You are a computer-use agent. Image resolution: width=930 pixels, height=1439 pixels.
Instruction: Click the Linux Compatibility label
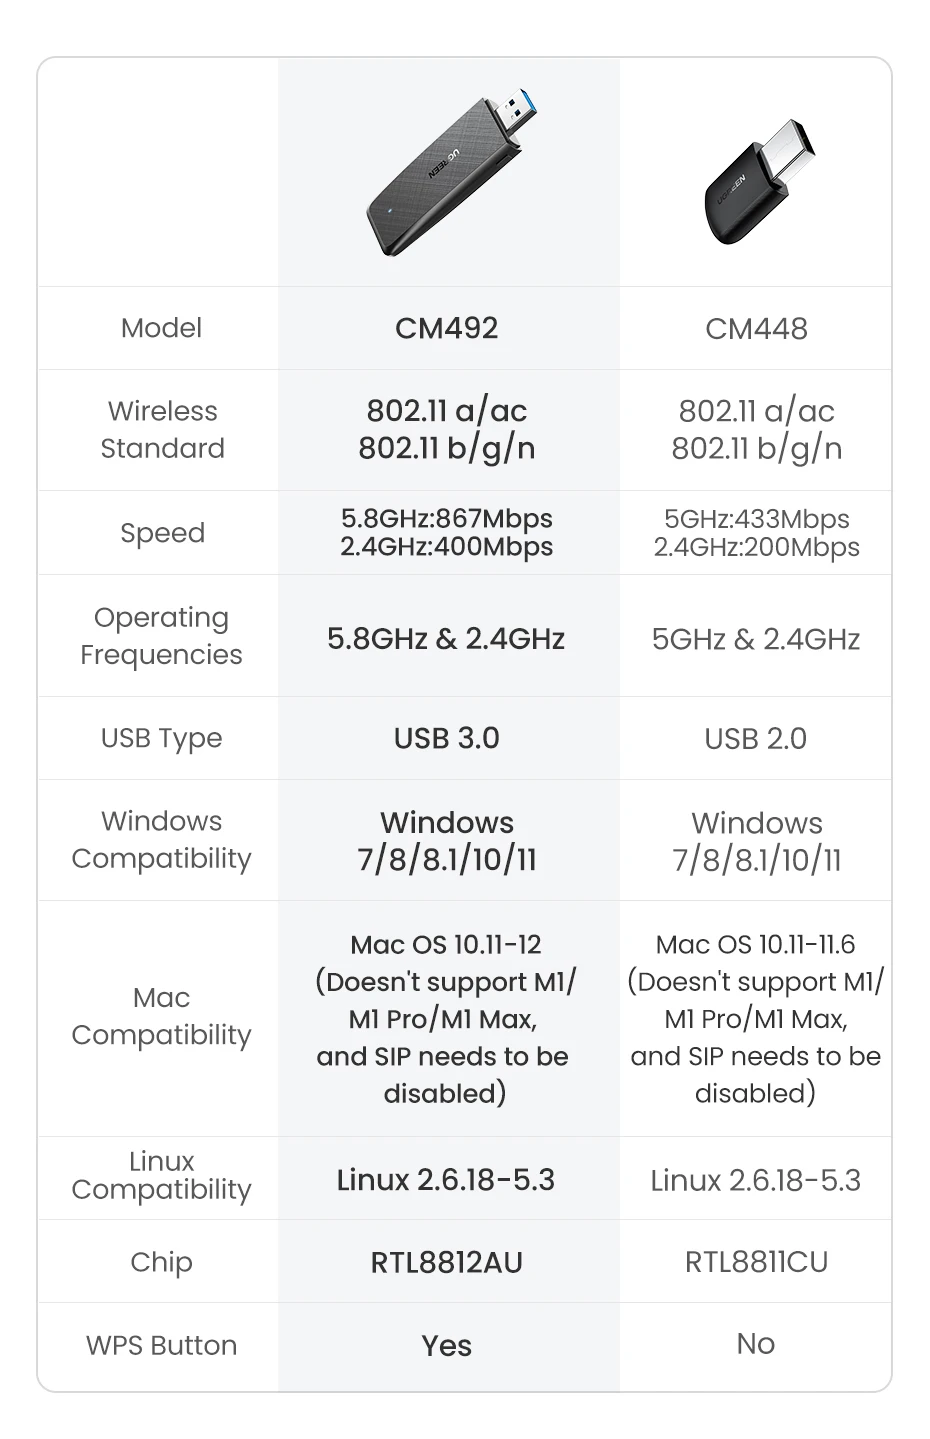(x=161, y=1175)
